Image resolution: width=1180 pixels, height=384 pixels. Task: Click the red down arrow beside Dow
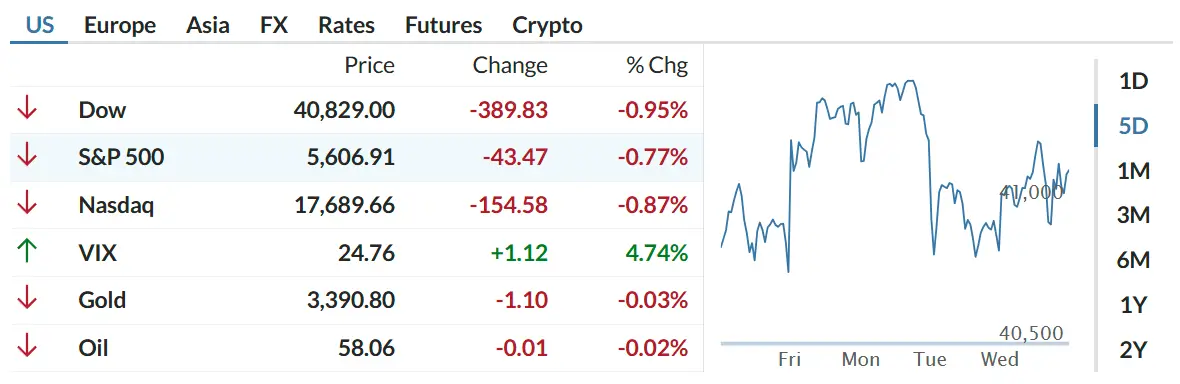[x=27, y=110]
